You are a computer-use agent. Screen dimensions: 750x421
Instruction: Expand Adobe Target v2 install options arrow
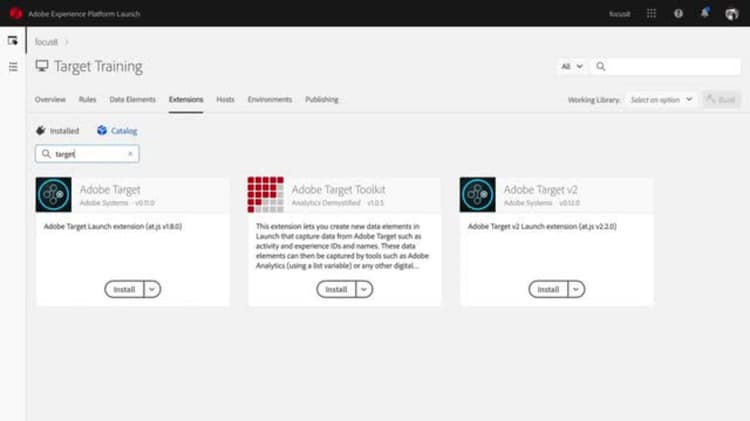tap(576, 289)
